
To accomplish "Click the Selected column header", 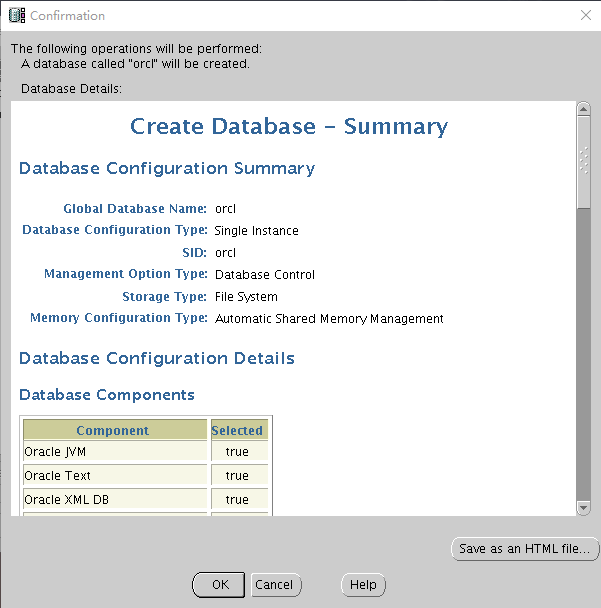I will (x=239, y=430).
